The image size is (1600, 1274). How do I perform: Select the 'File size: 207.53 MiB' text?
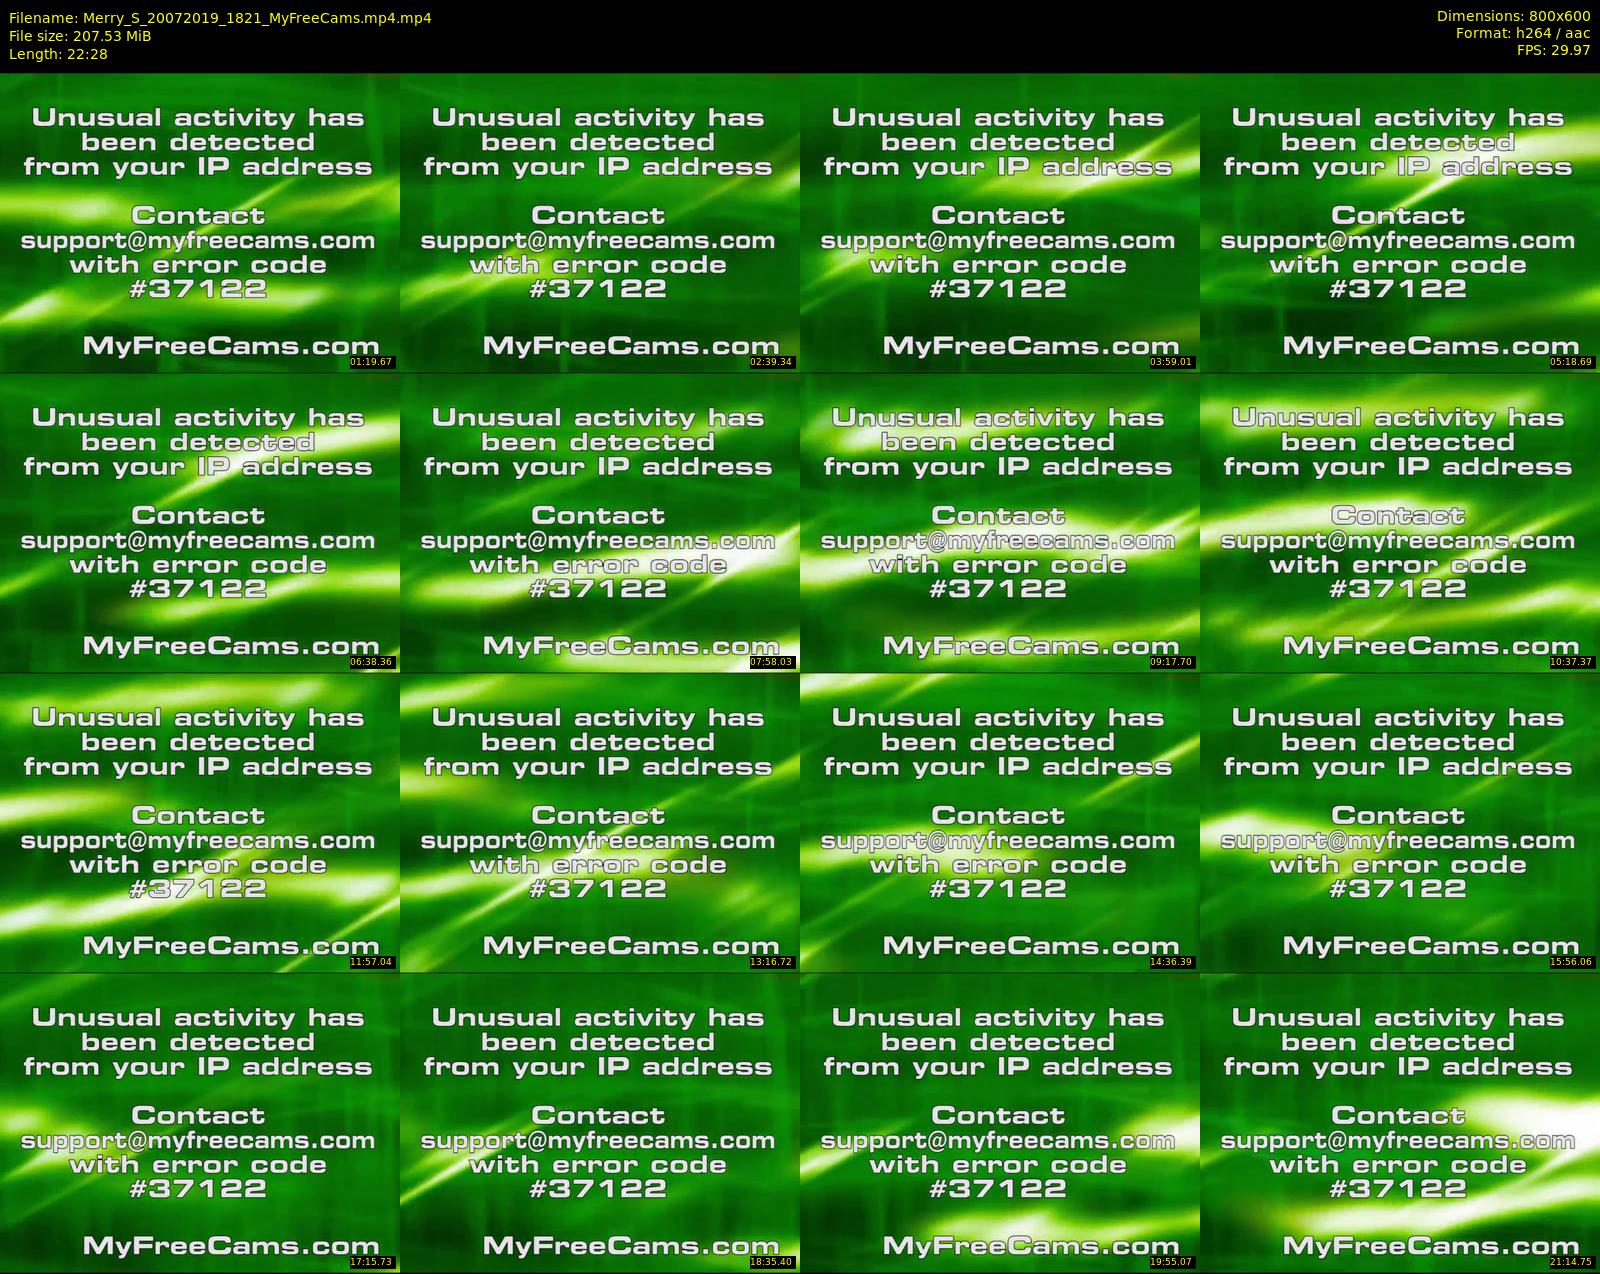coord(80,36)
